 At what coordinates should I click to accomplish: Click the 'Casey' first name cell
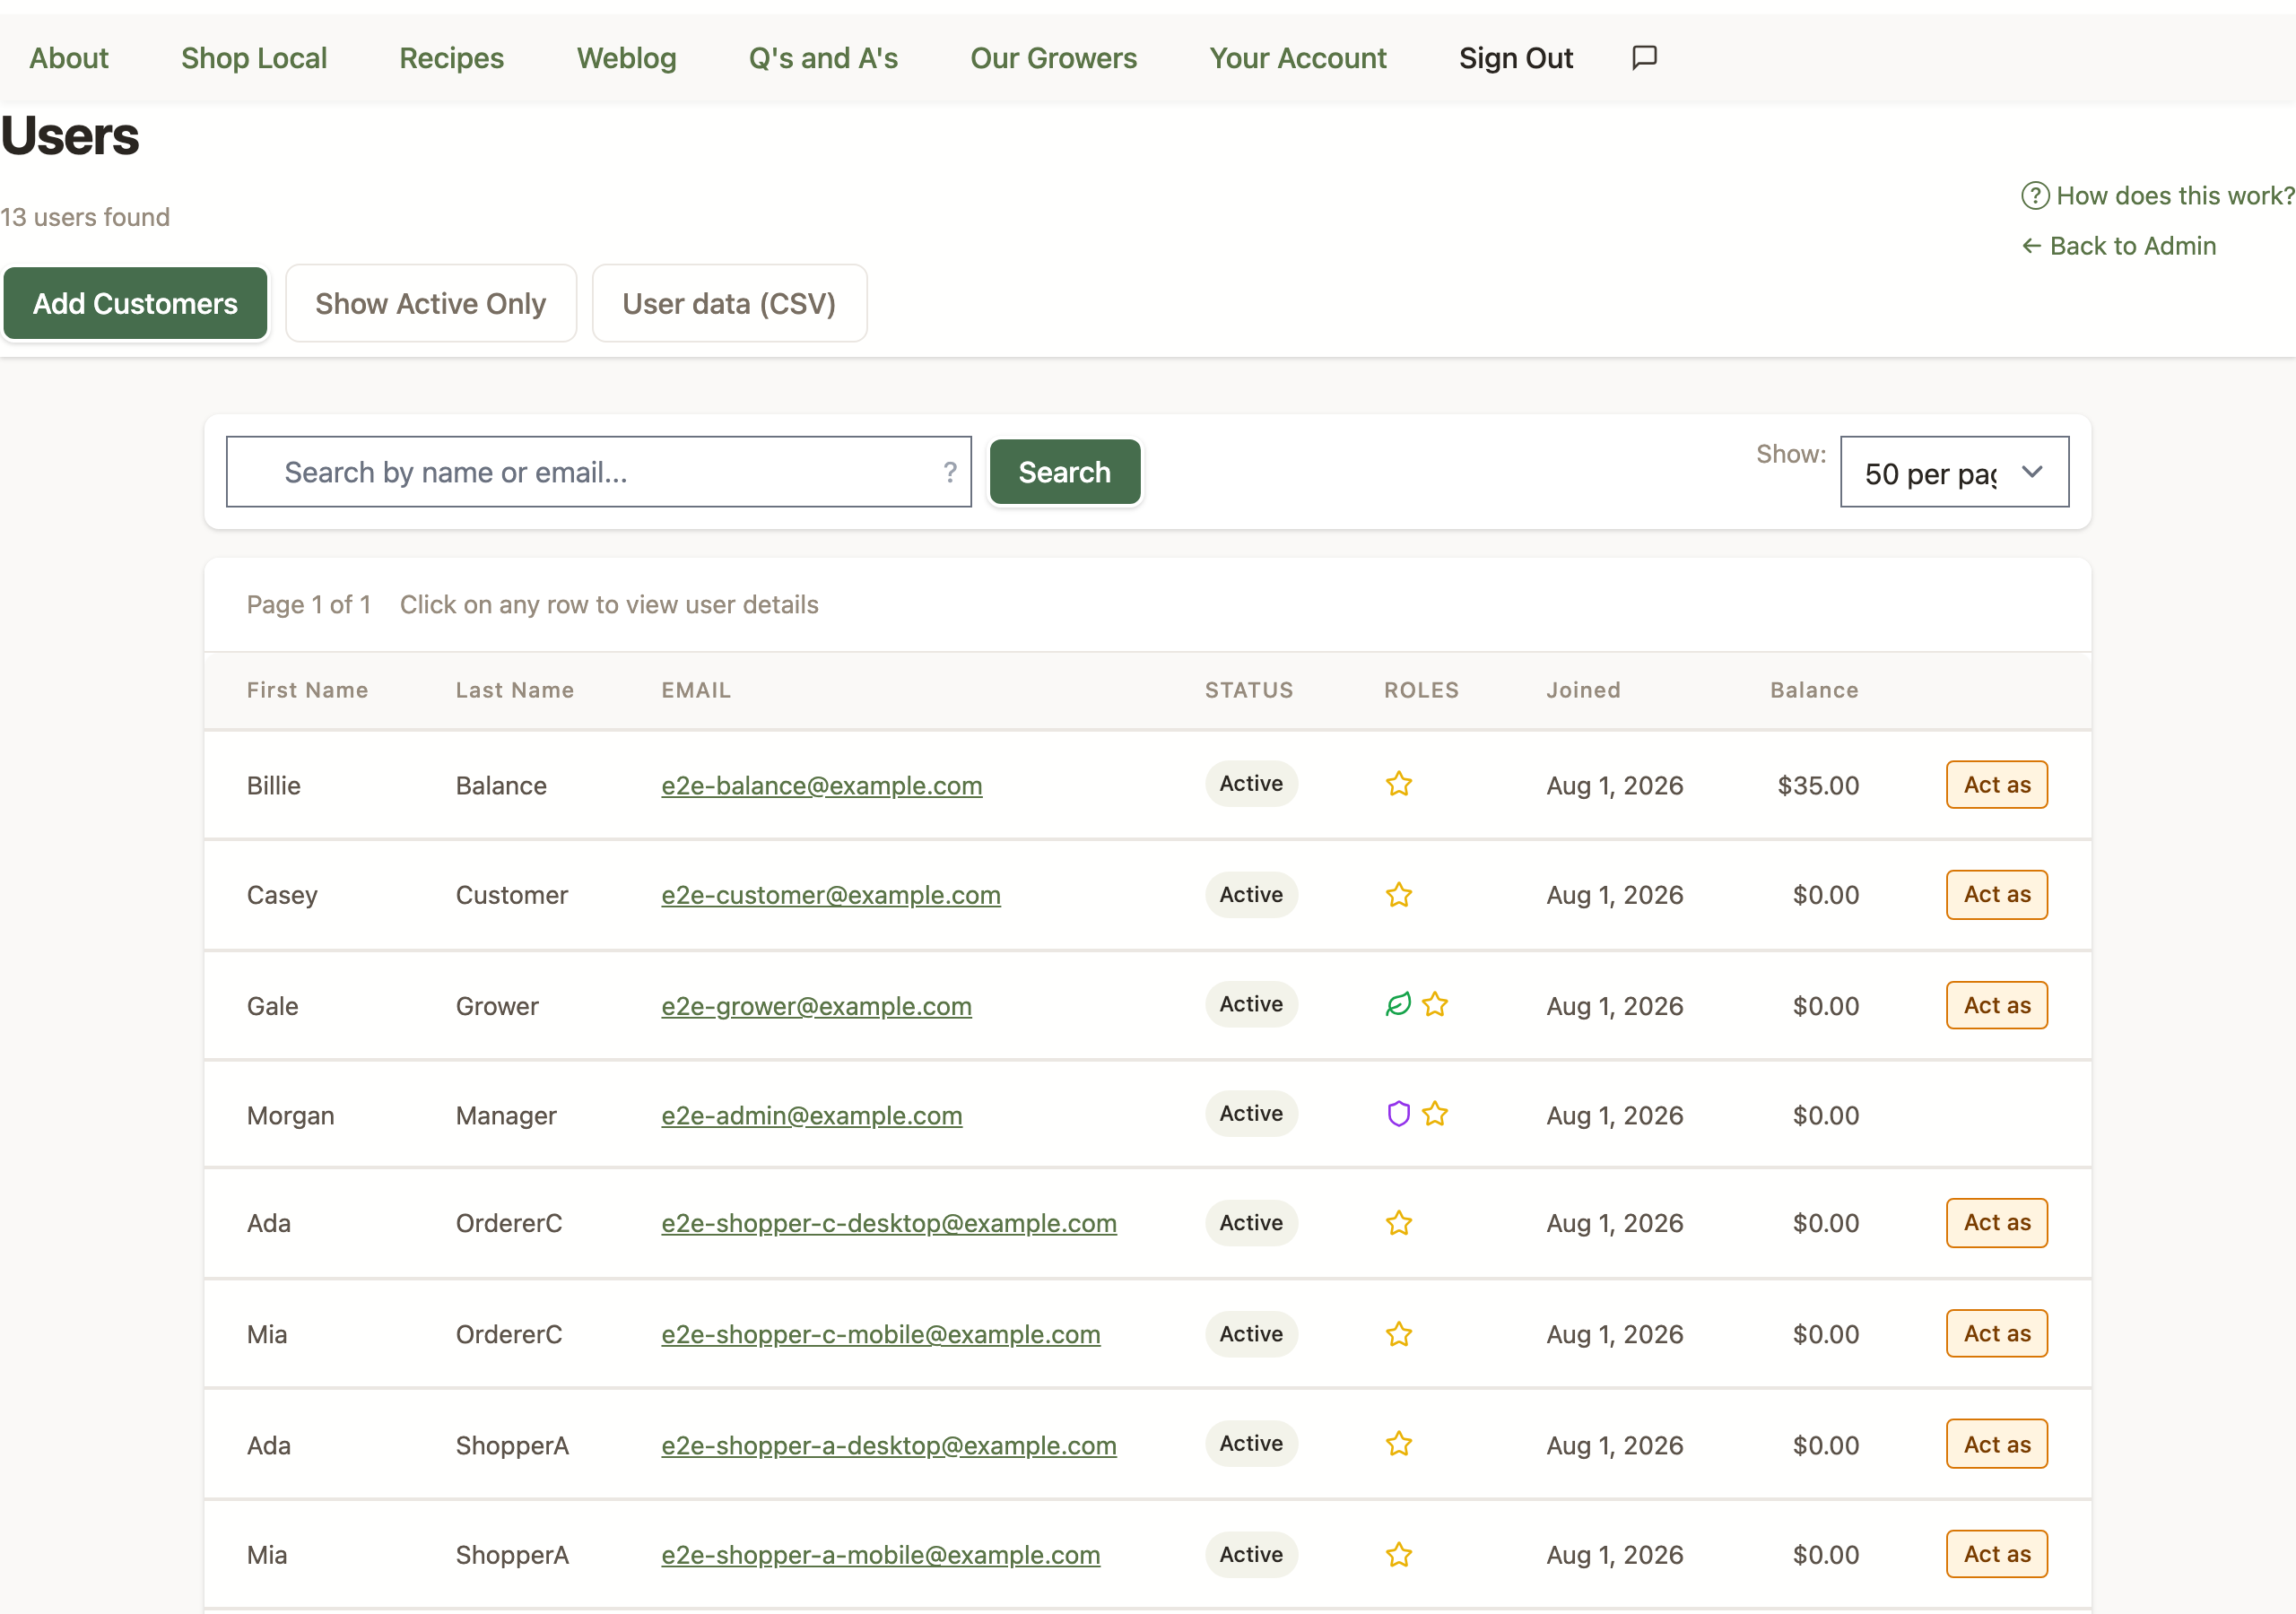click(282, 895)
